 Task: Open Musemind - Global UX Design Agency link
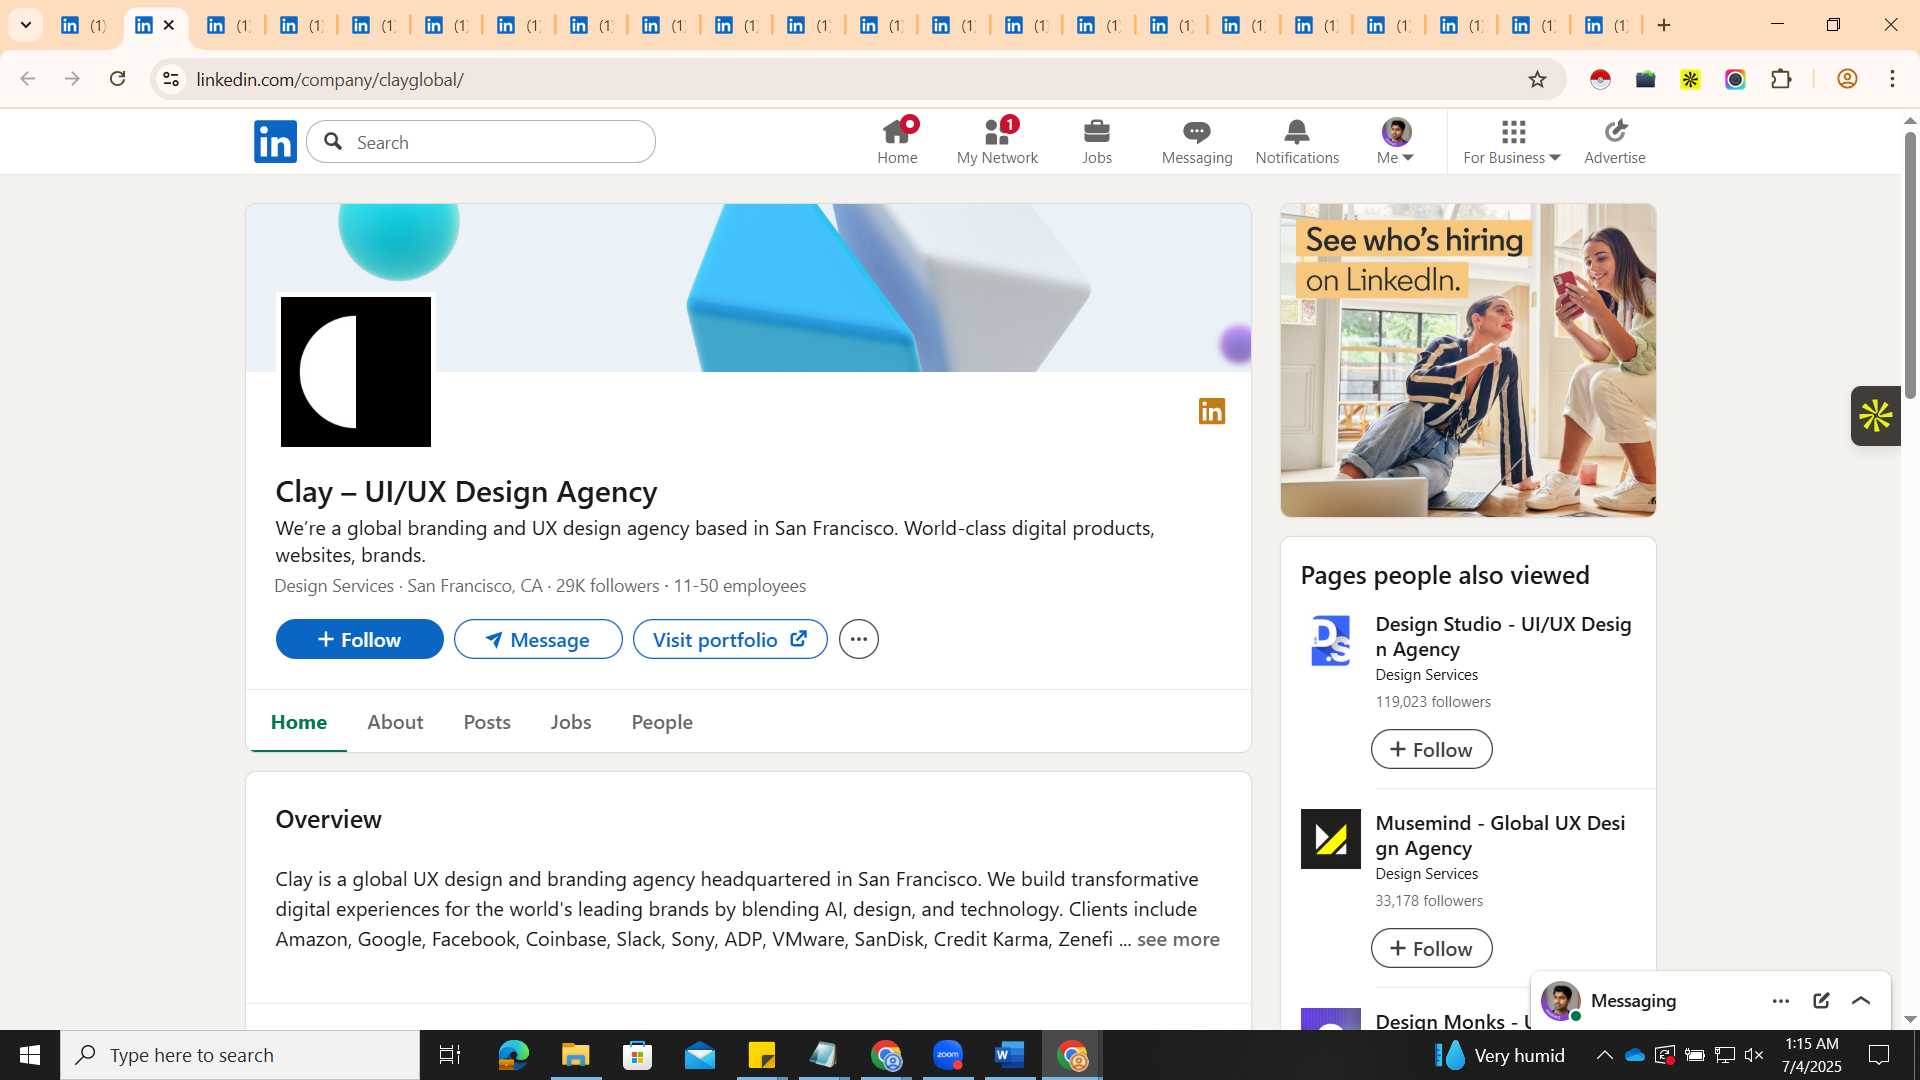pos(1500,835)
